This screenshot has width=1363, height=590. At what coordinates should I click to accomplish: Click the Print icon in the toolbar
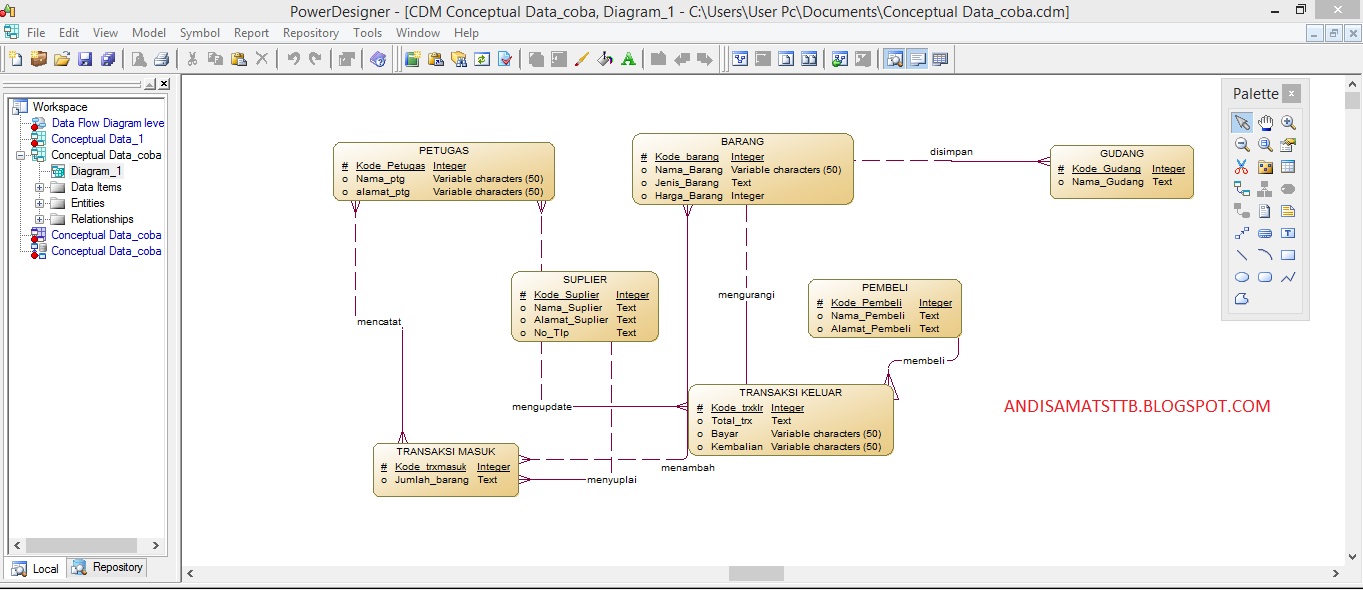pos(162,58)
